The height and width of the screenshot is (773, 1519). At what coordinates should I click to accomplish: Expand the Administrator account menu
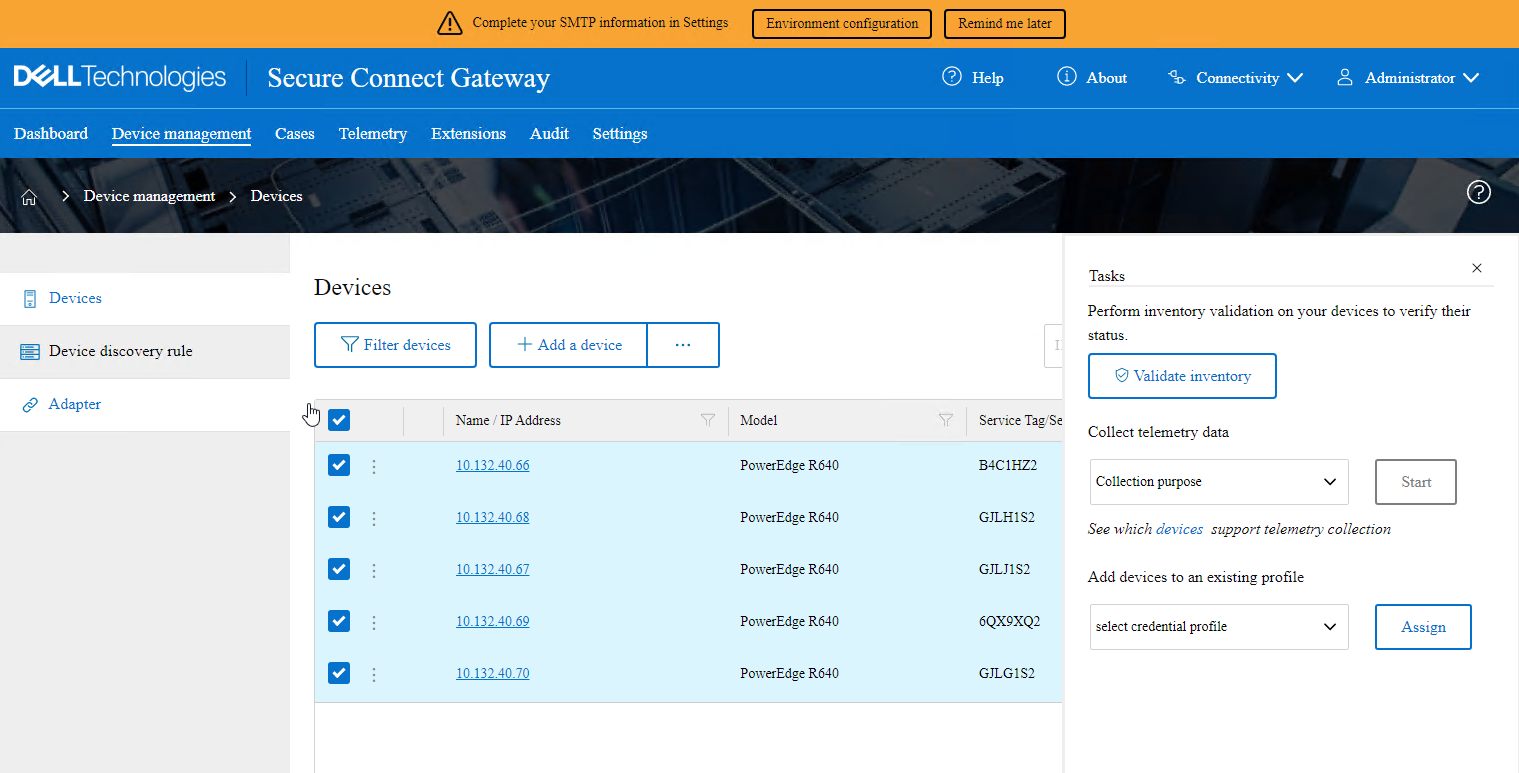click(x=1408, y=78)
